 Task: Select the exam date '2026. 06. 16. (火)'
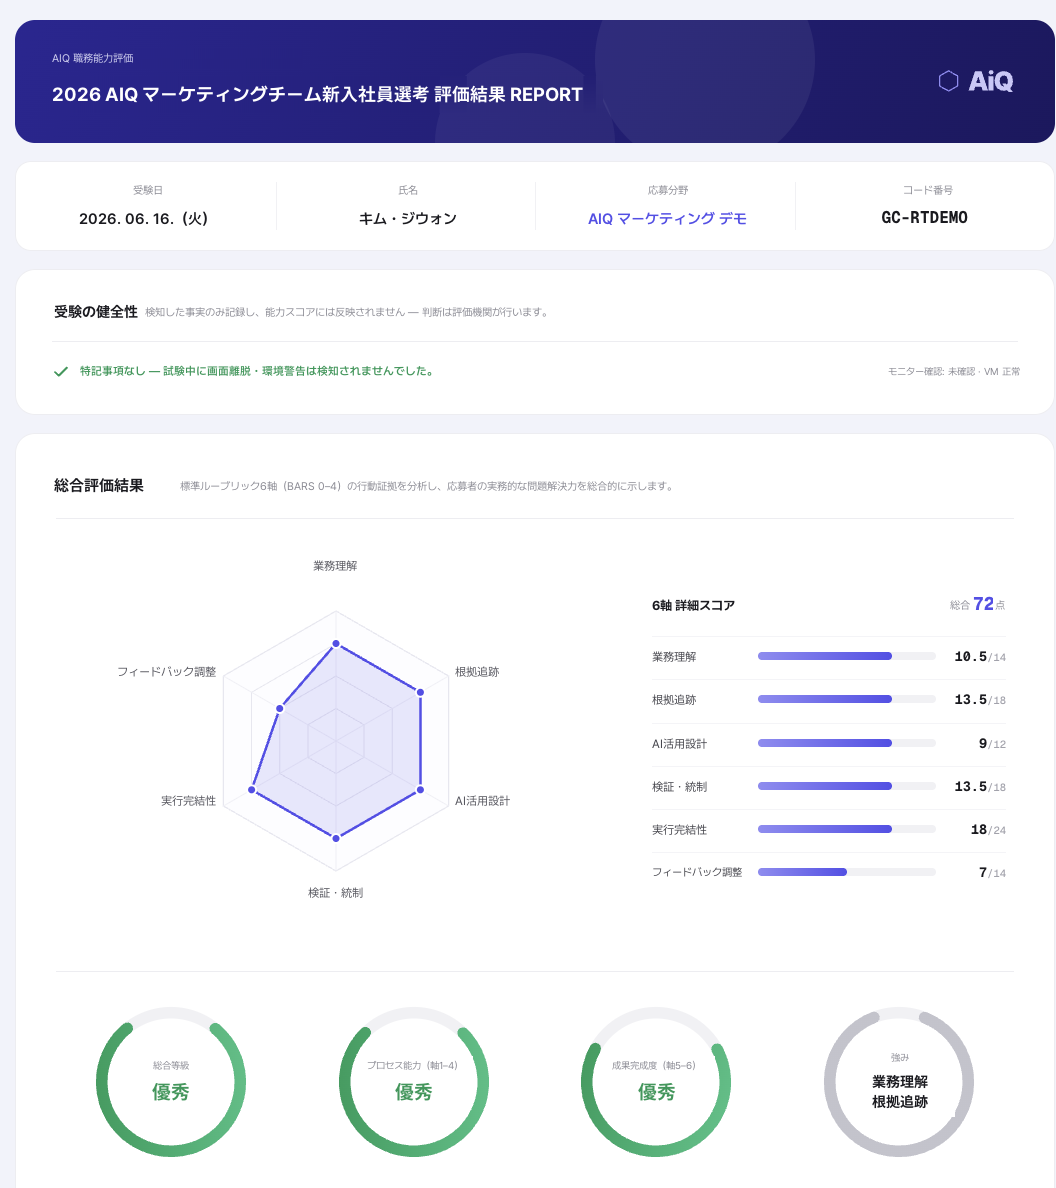(143, 219)
